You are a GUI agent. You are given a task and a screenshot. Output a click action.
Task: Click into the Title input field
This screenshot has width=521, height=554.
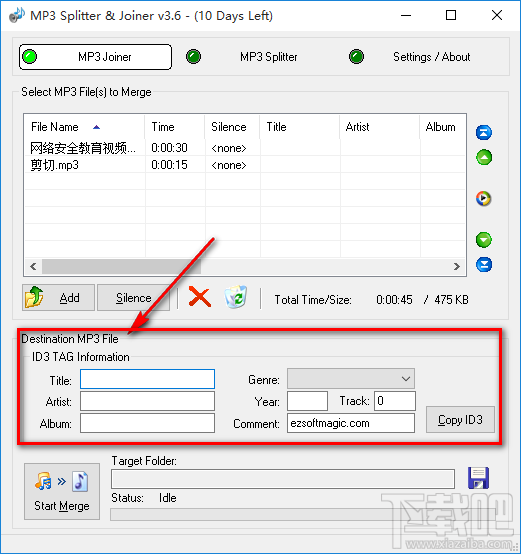147,379
